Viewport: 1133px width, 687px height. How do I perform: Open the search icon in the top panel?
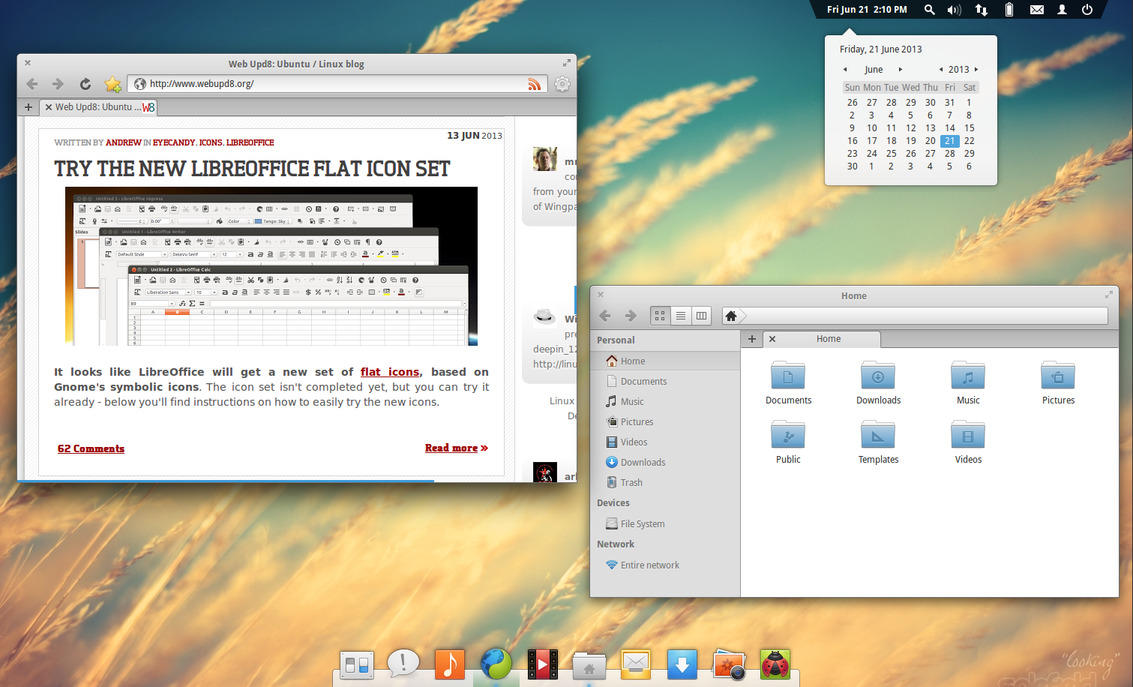click(x=929, y=9)
